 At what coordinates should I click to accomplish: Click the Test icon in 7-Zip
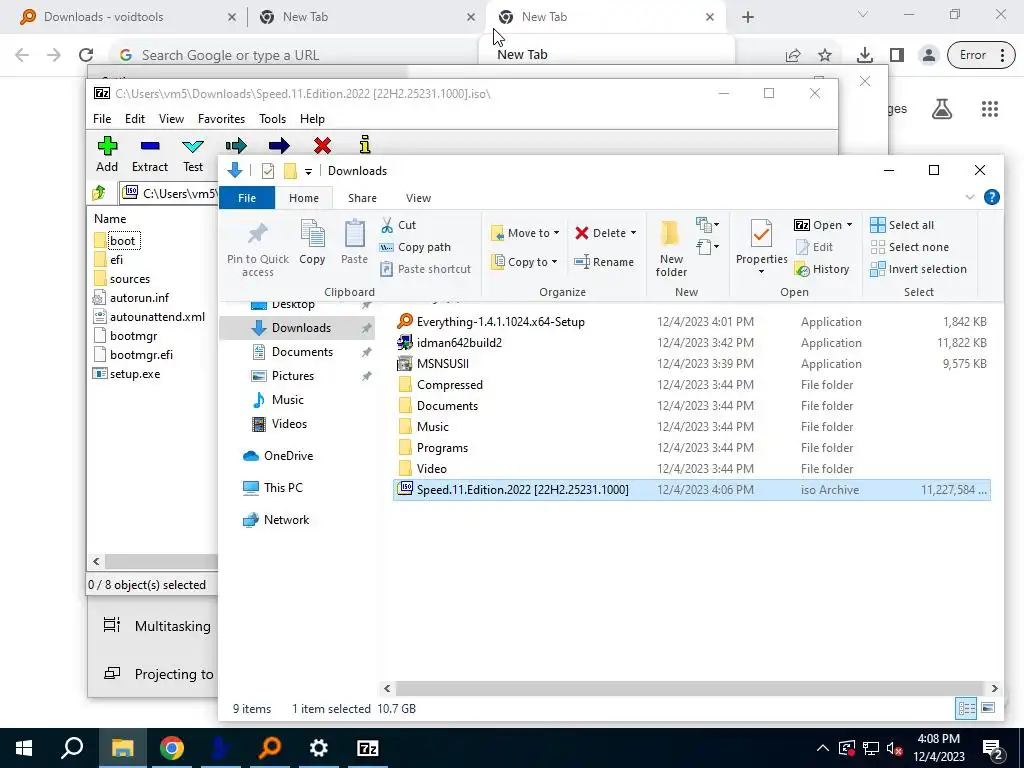(193, 146)
